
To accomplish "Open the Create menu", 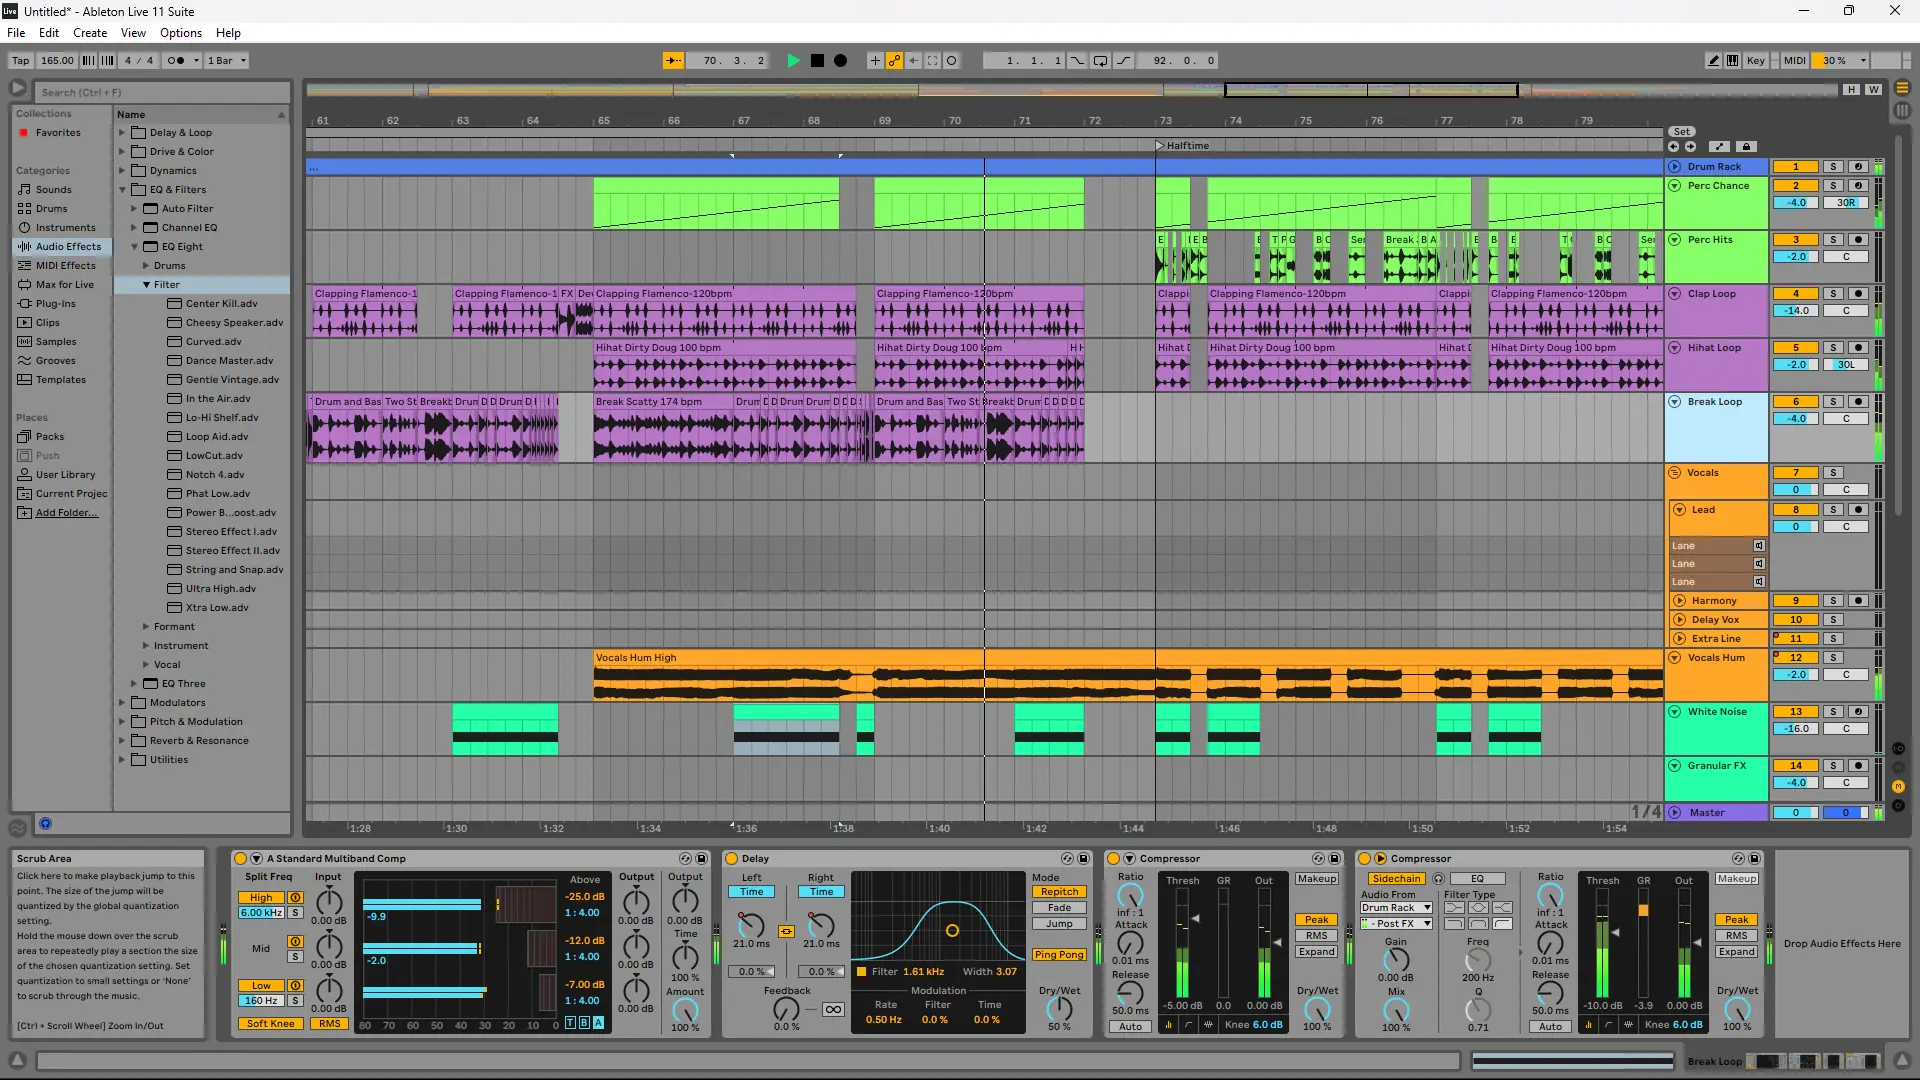I will pos(90,33).
